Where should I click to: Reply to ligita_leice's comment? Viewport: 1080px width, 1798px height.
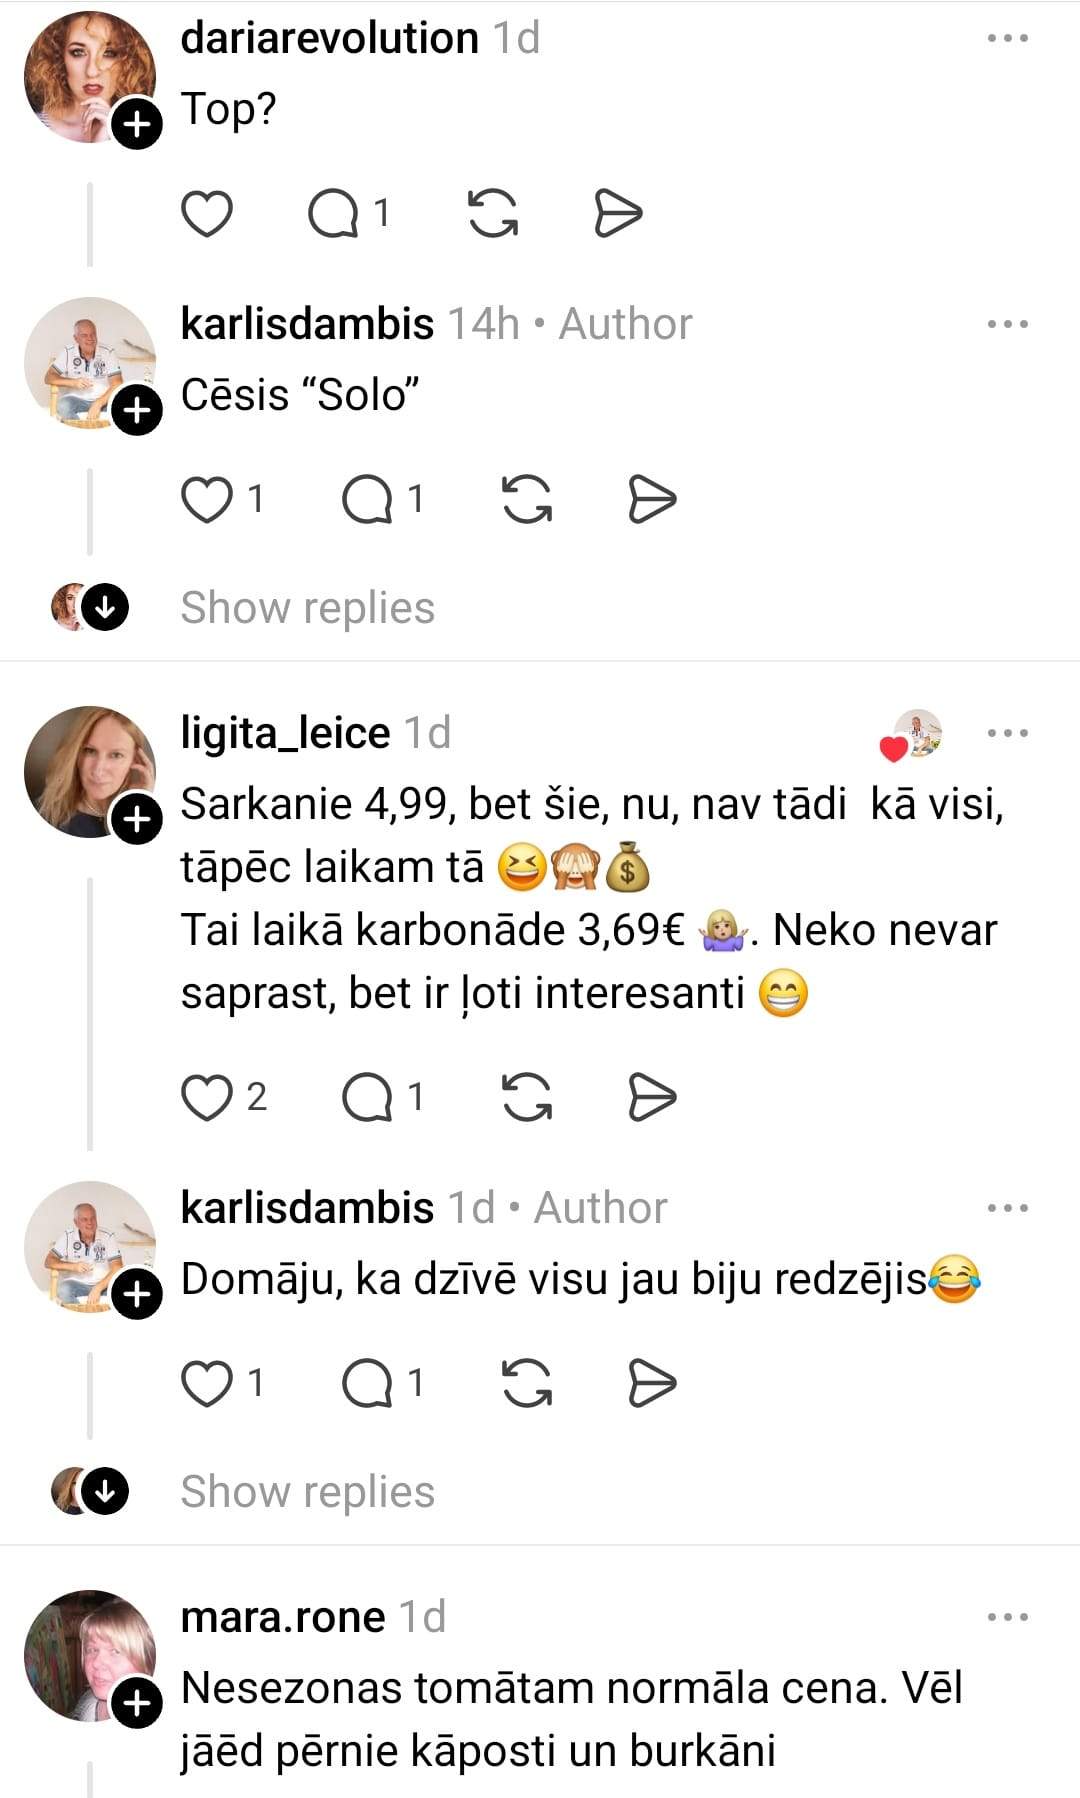click(368, 1097)
